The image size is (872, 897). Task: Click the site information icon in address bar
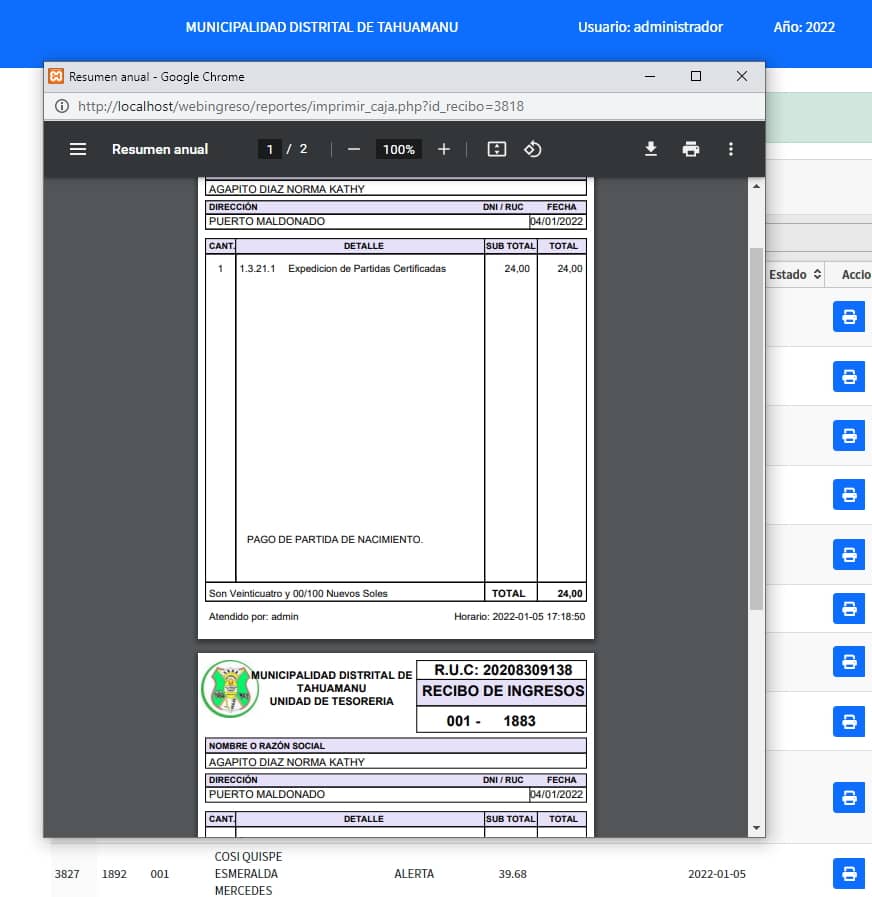(x=61, y=106)
